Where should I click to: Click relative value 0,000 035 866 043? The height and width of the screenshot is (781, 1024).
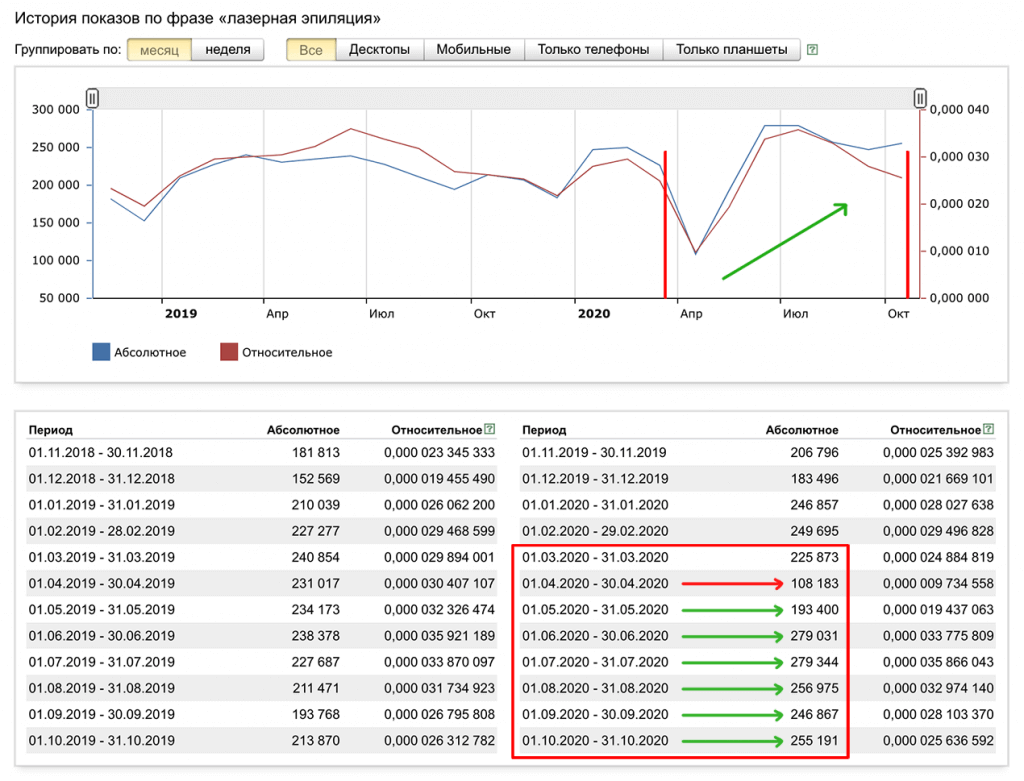938,661
